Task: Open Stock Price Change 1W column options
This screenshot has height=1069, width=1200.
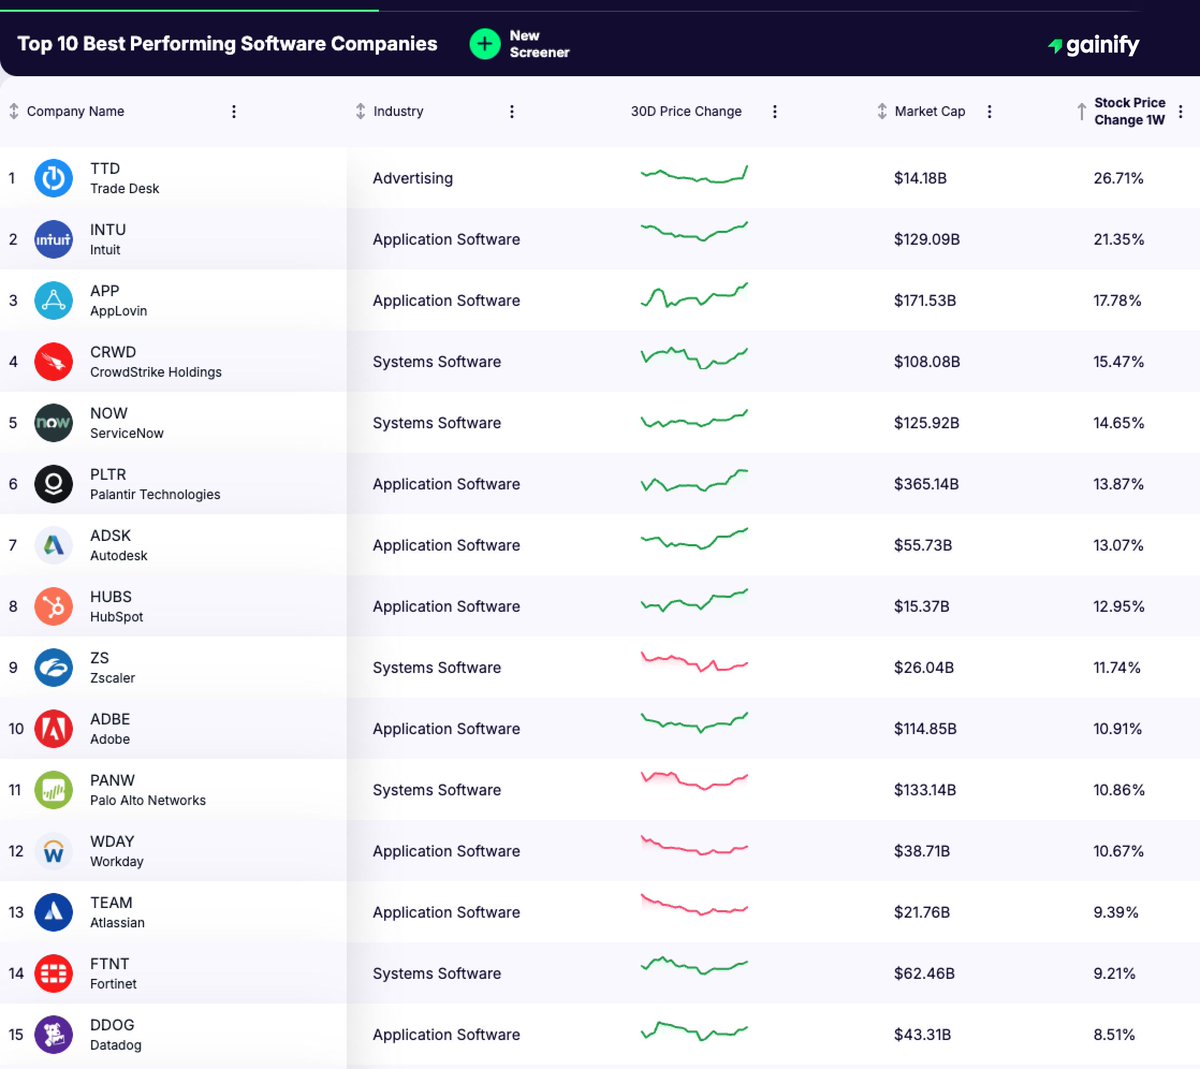Action: (x=1181, y=111)
